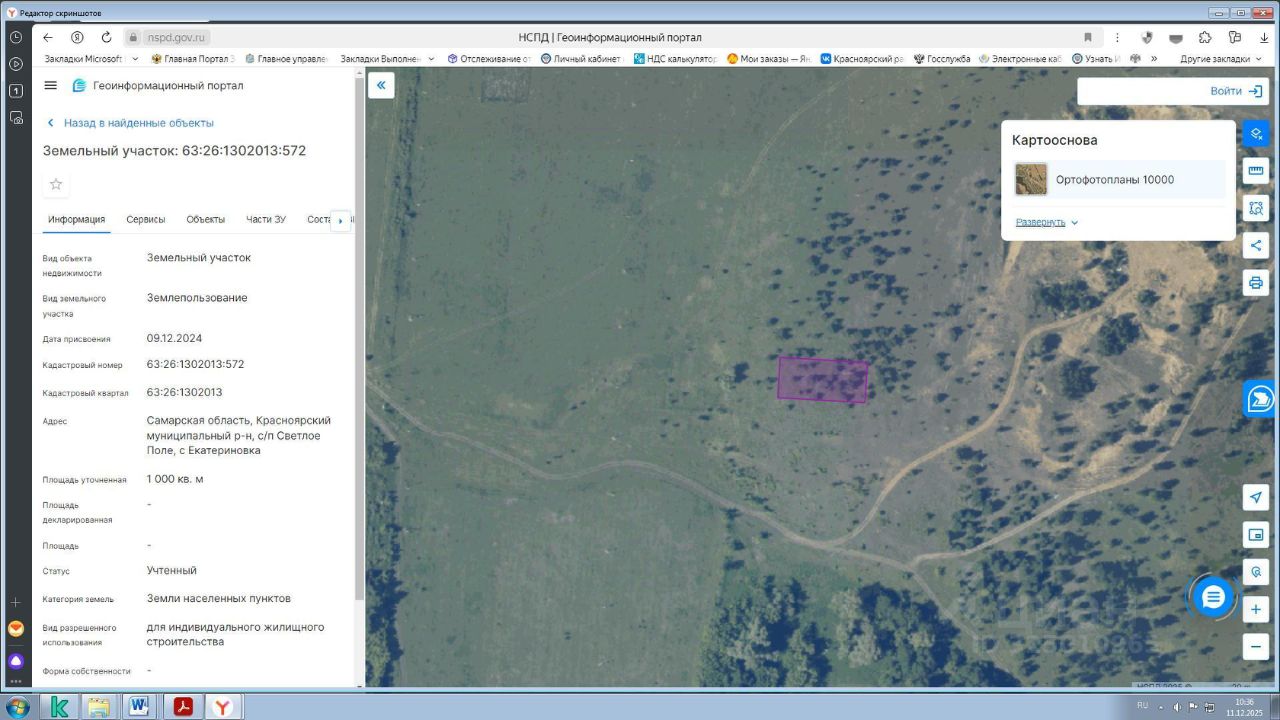Open the Красноярский bookmark with VK icon
Image resolution: width=1280 pixels, height=720 pixels.
pos(862,59)
